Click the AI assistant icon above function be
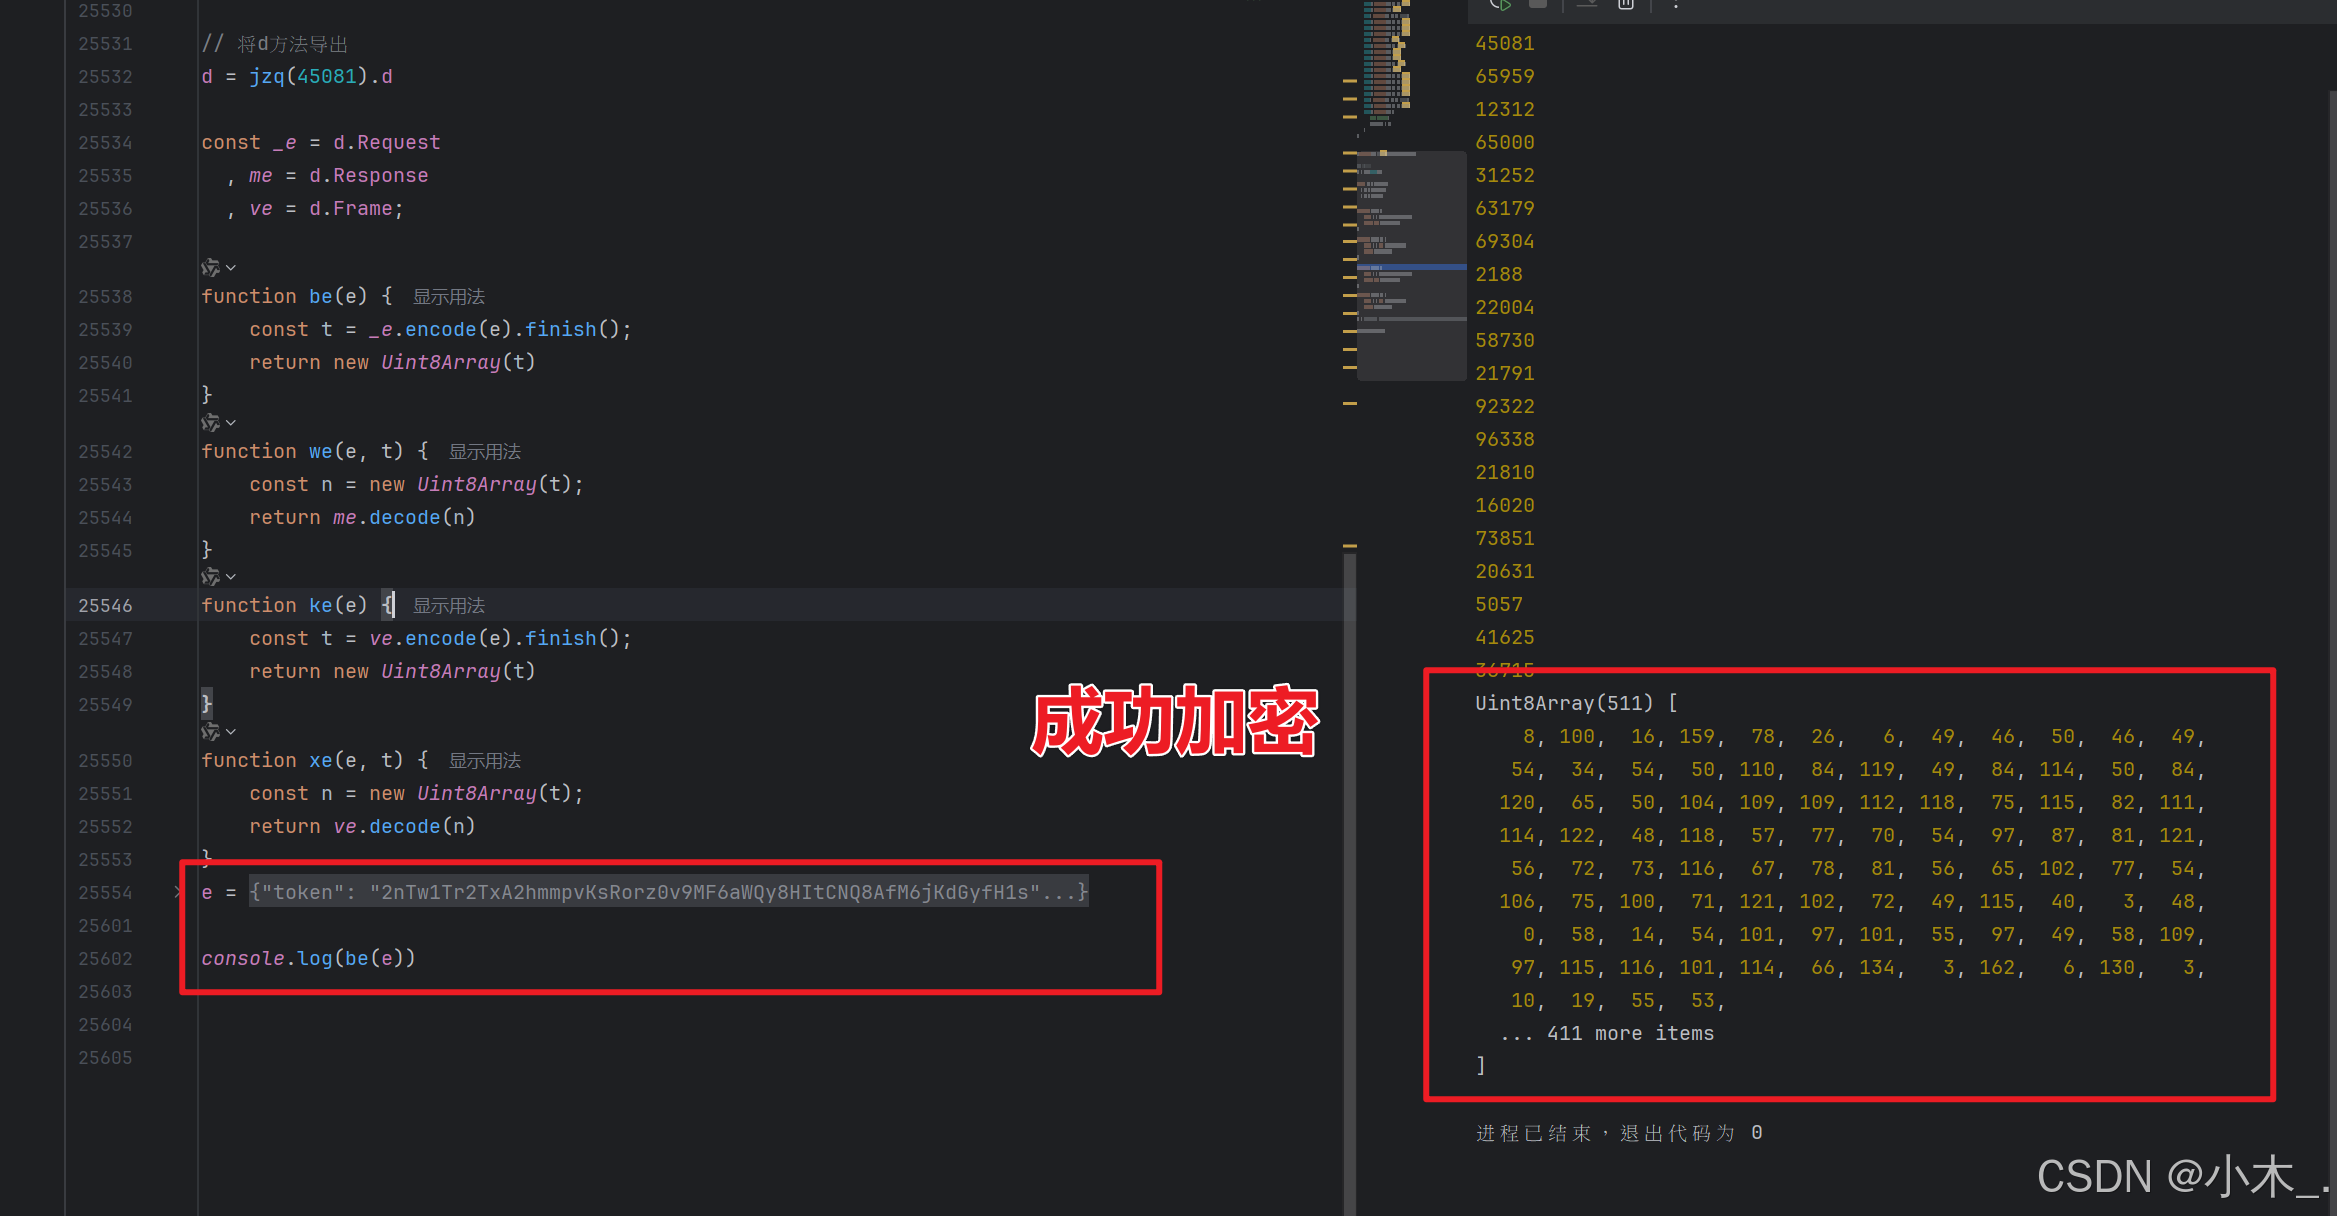 point(210,268)
